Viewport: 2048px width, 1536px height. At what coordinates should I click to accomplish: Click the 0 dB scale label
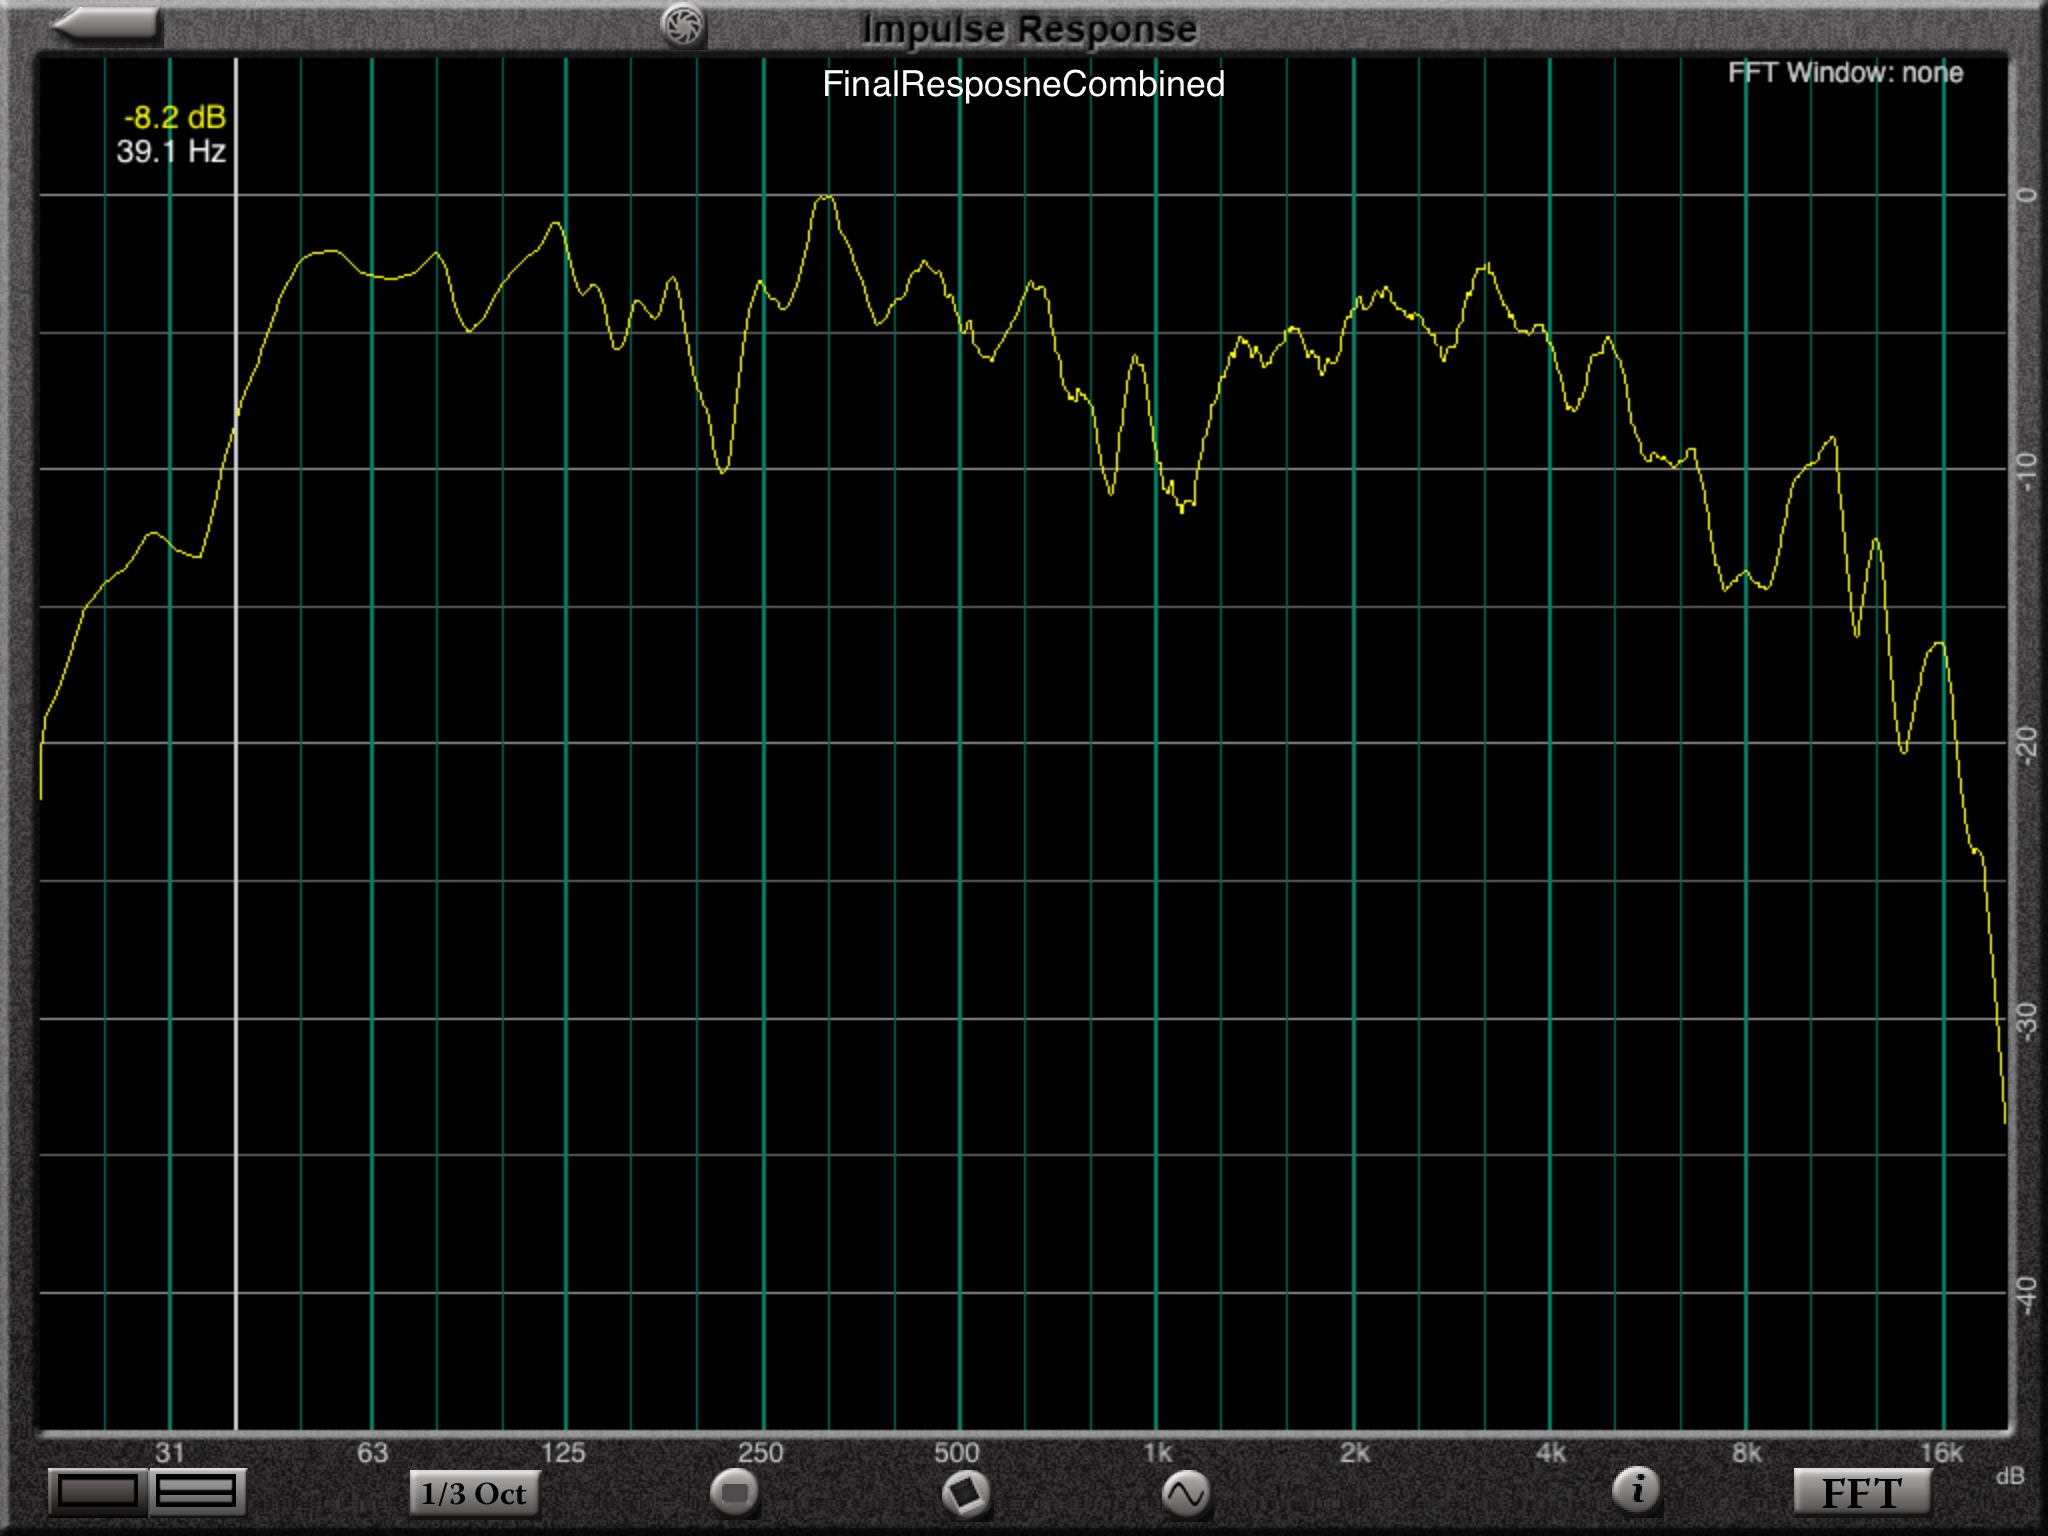tap(2026, 195)
